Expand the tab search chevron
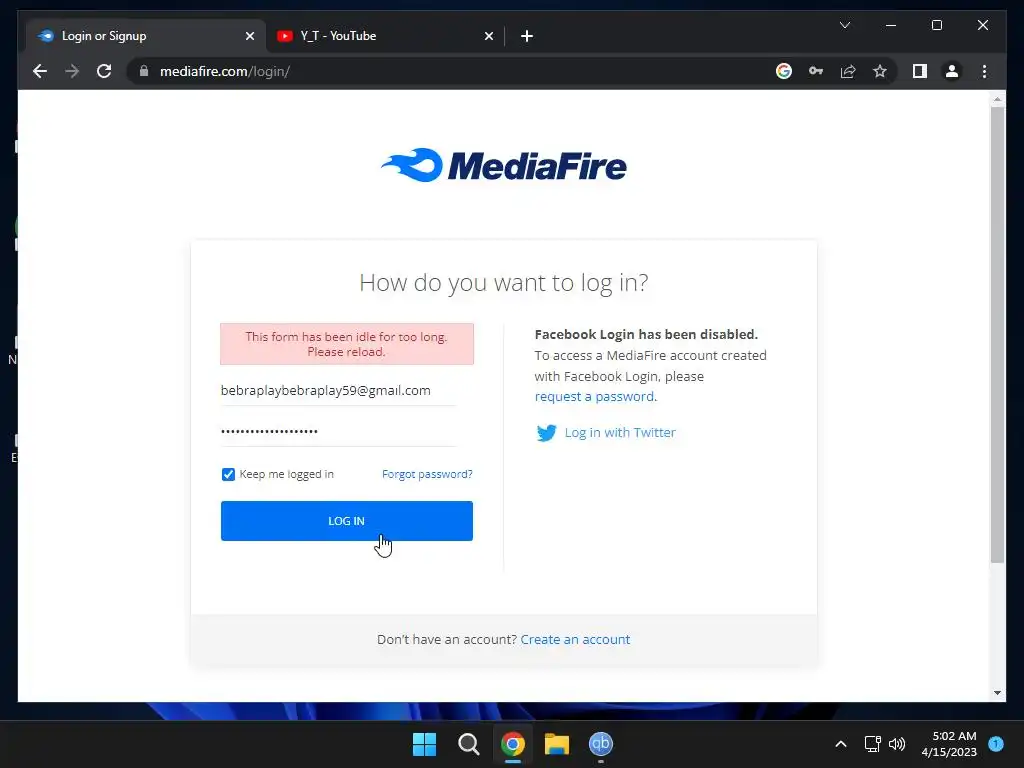Screen dimensions: 1024x768 point(844,25)
